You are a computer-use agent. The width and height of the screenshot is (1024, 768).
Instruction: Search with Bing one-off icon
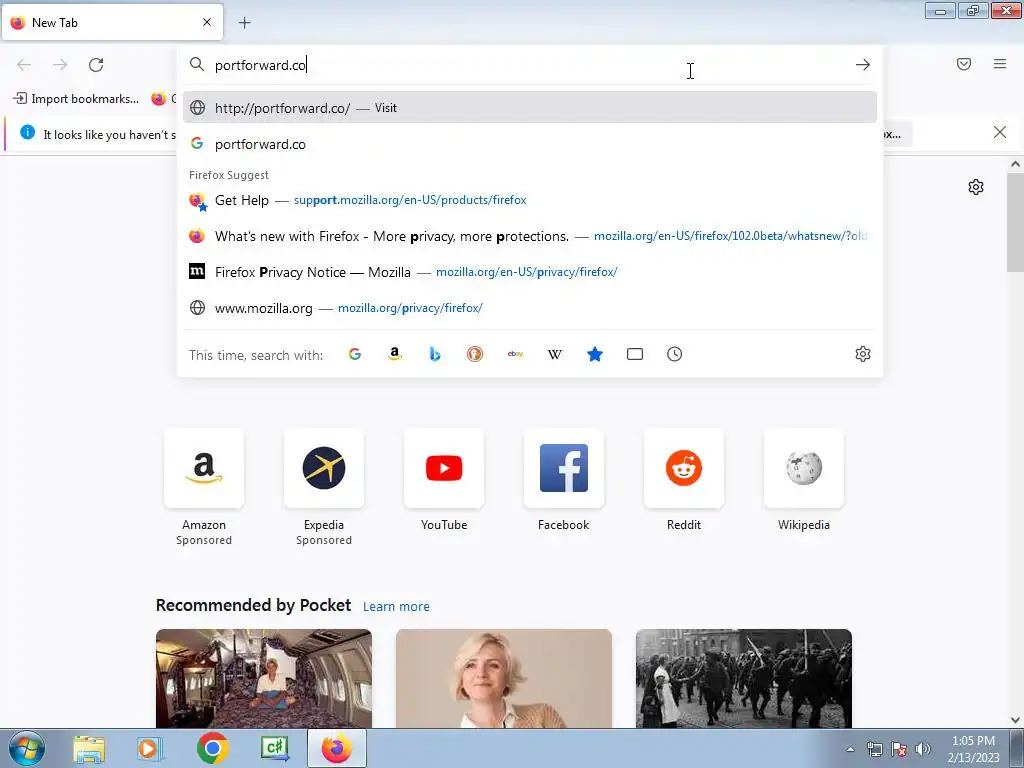435,354
